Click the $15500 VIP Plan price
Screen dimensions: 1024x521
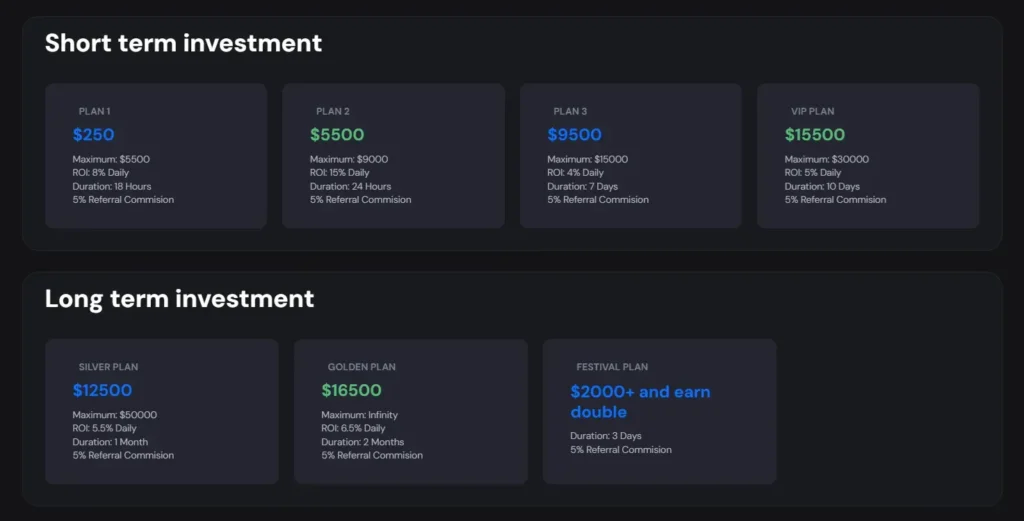(x=815, y=134)
